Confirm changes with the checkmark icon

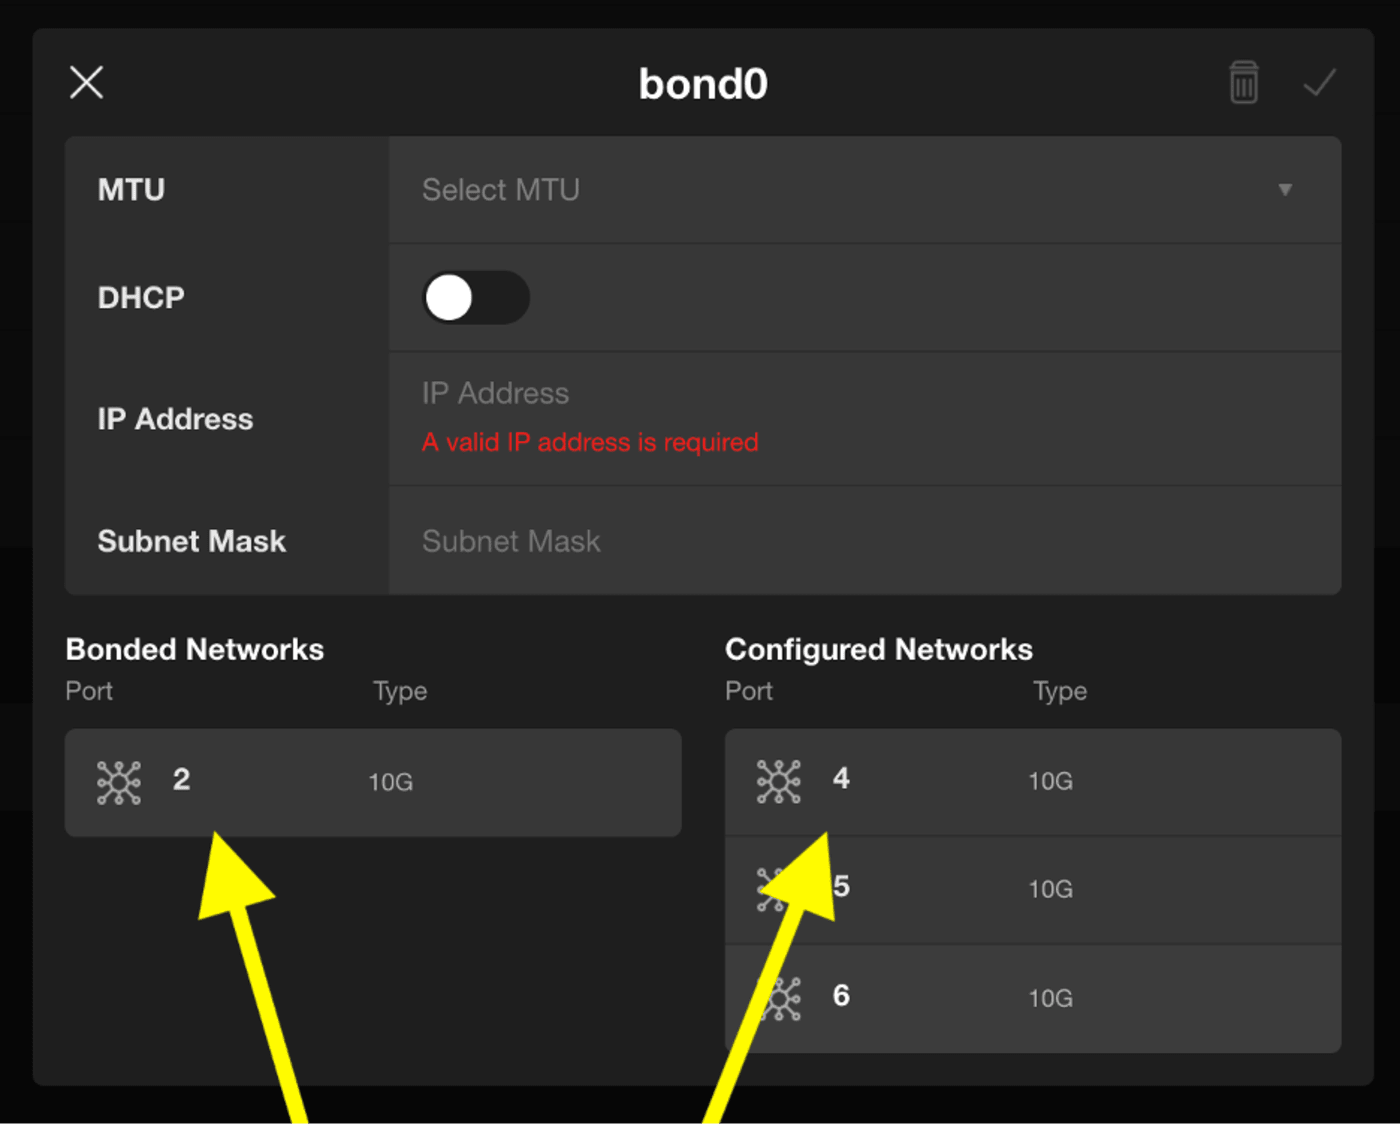(x=1319, y=83)
